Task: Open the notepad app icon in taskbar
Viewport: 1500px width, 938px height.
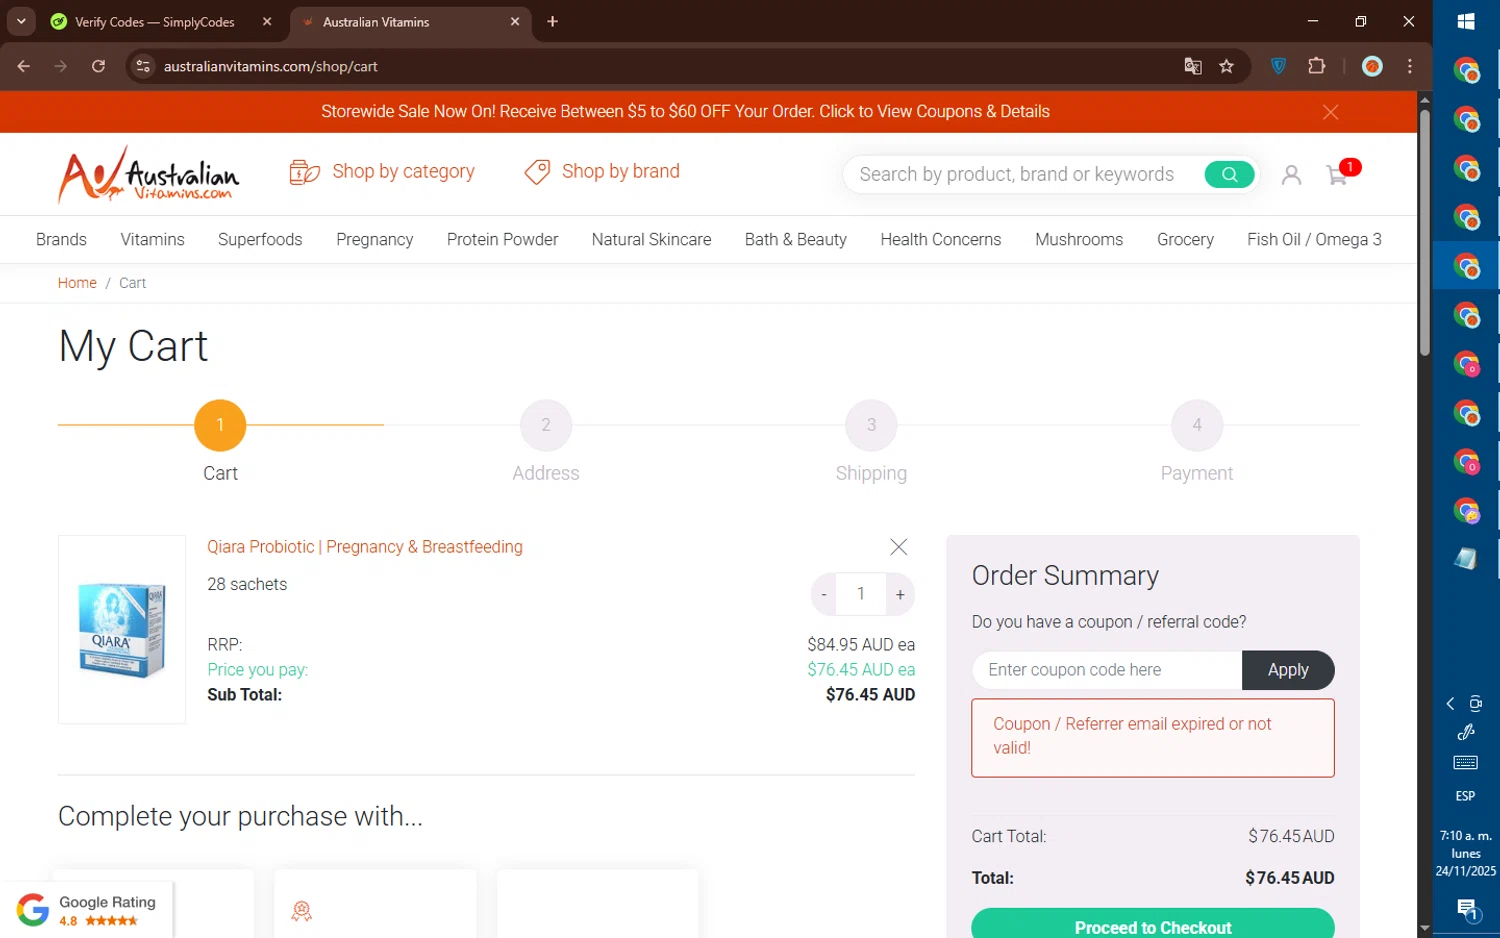Action: point(1466,559)
